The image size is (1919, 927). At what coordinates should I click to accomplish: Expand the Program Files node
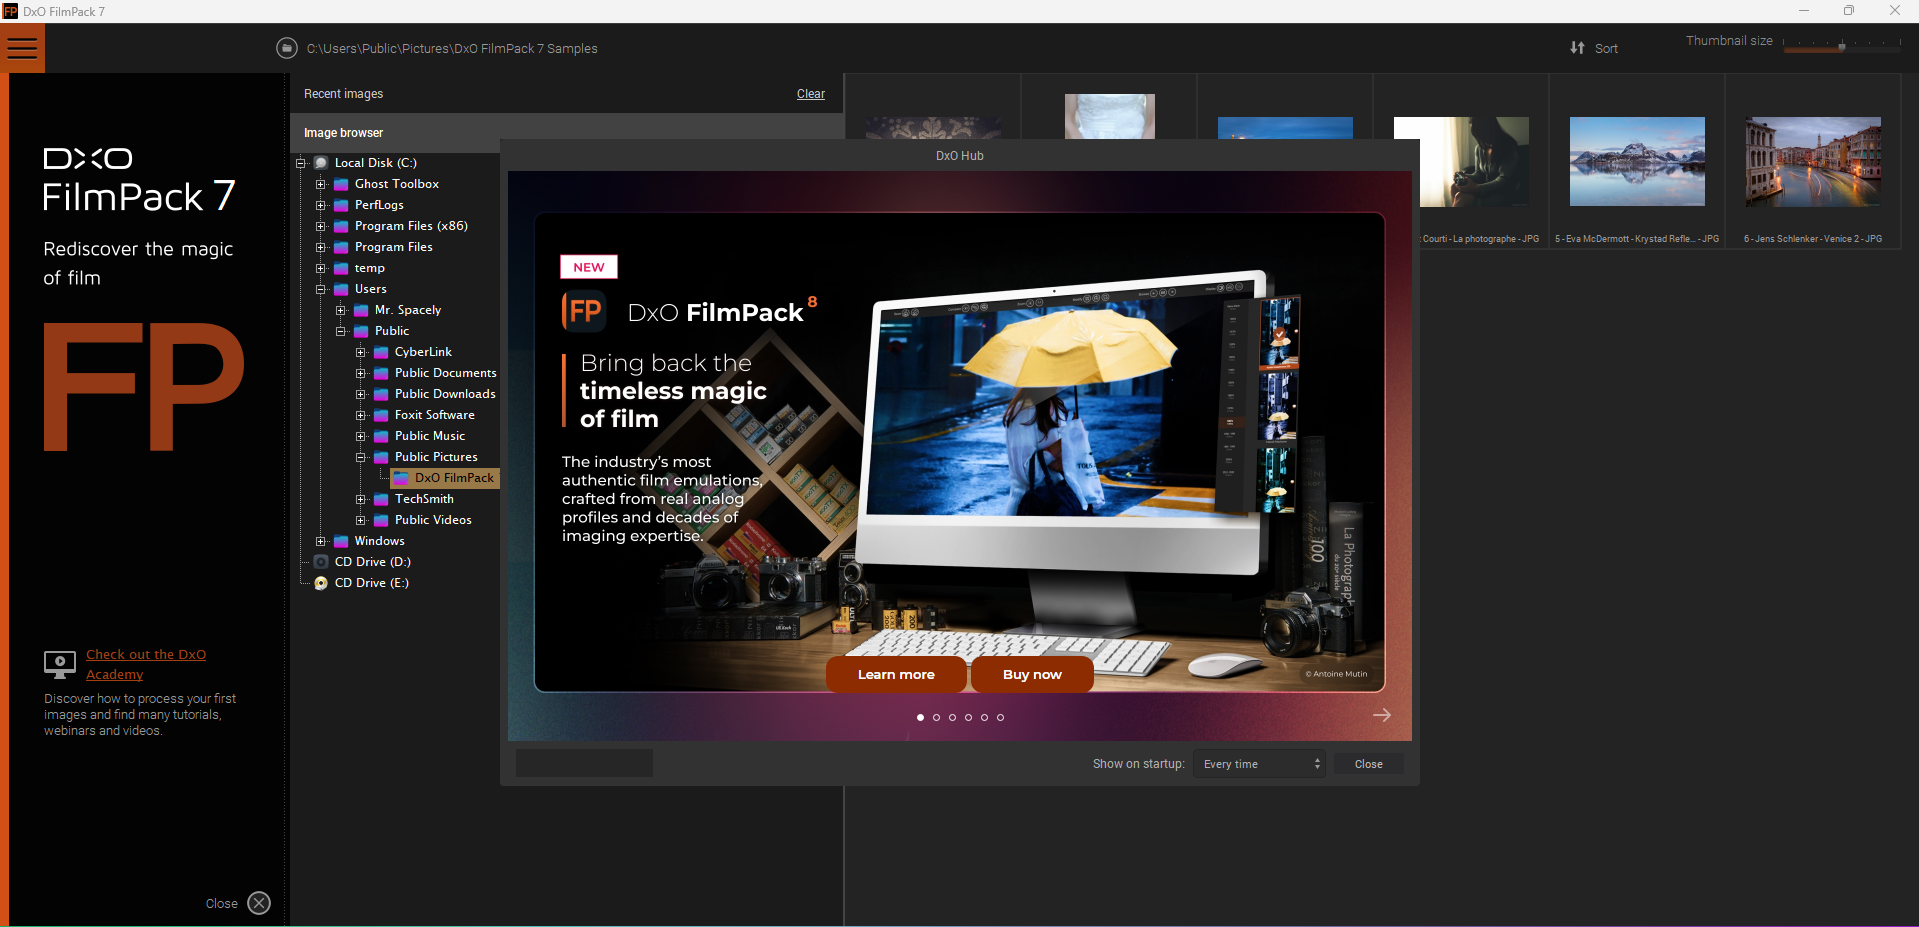click(x=320, y=247)
